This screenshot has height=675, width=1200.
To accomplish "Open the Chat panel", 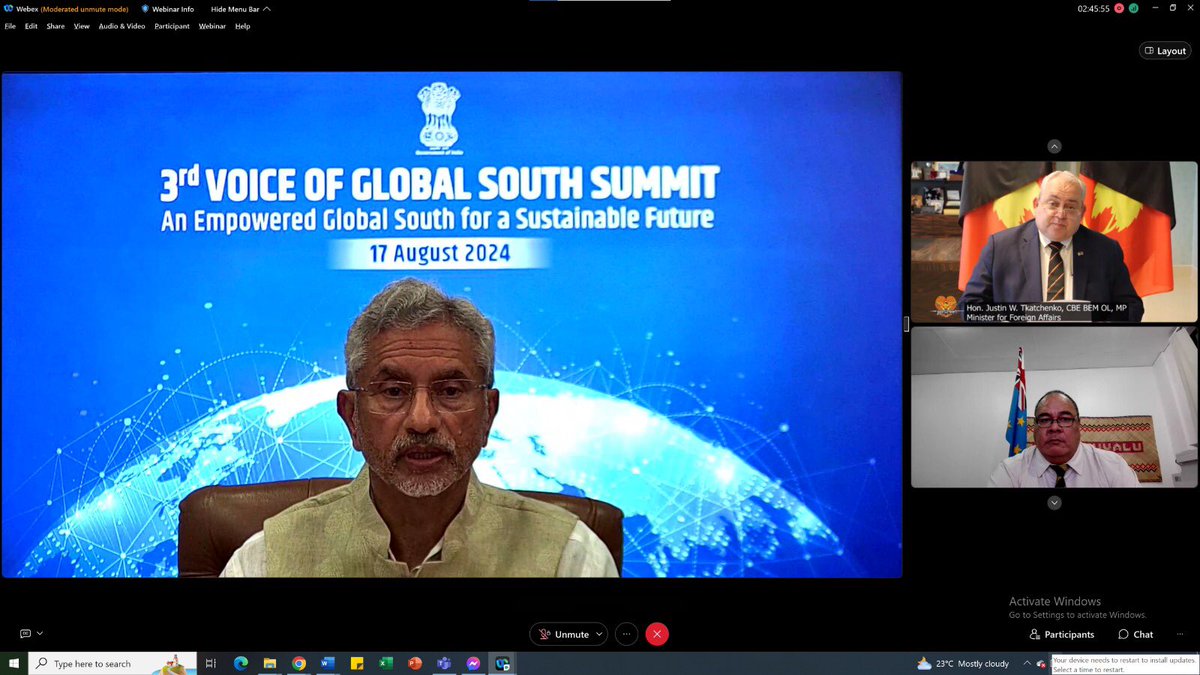I will pos(1135,634).
